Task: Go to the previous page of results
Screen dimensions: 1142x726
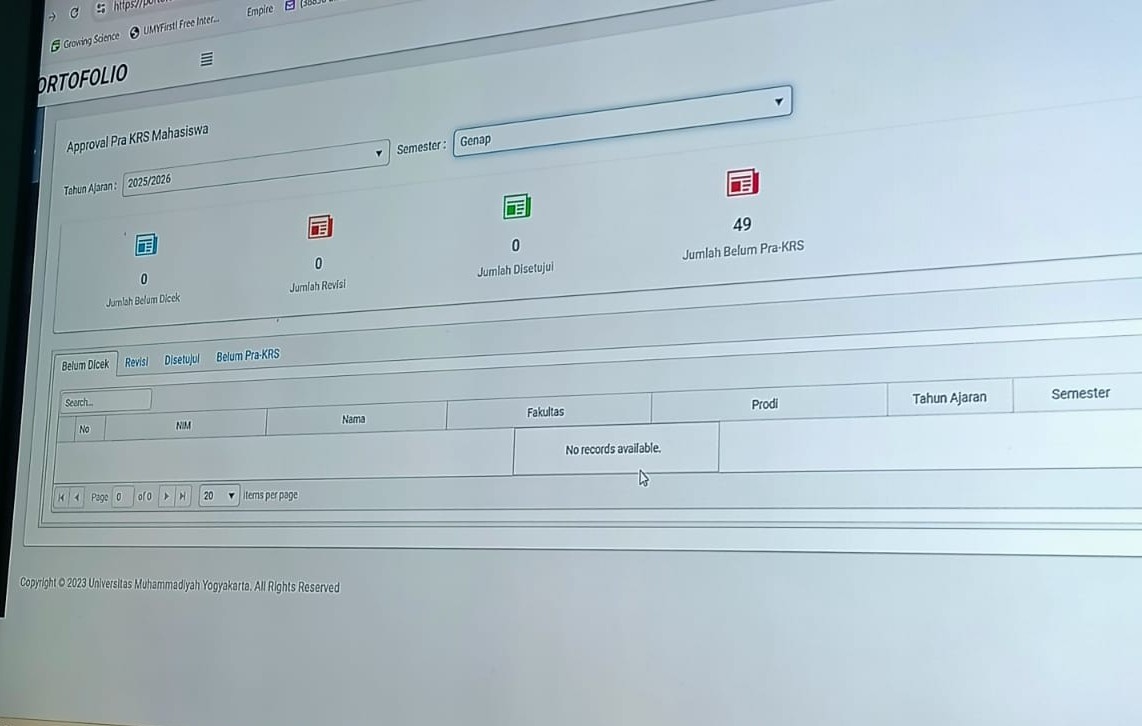Action: 77,497
